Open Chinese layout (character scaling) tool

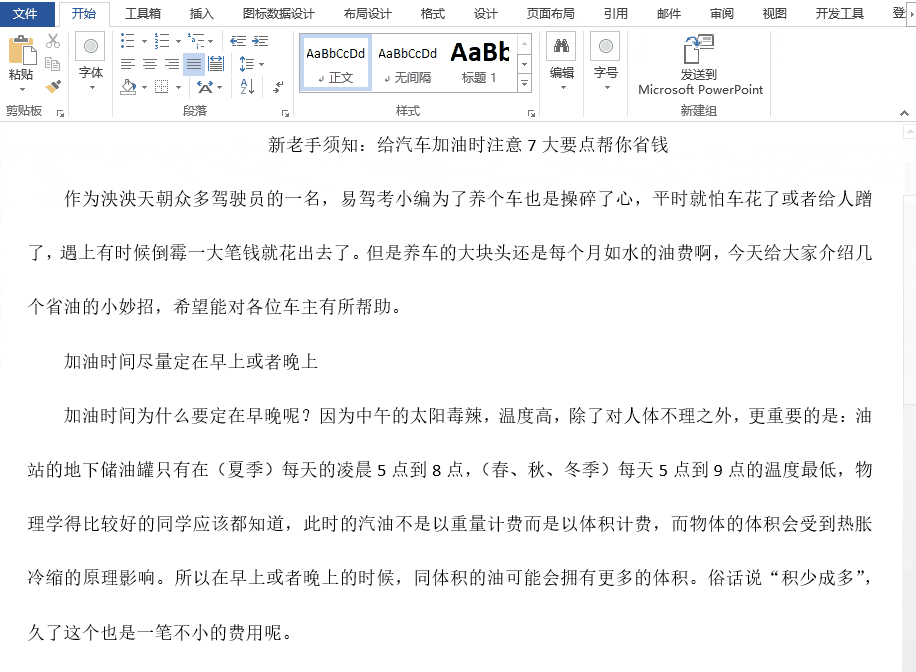(x=205, y=87)
